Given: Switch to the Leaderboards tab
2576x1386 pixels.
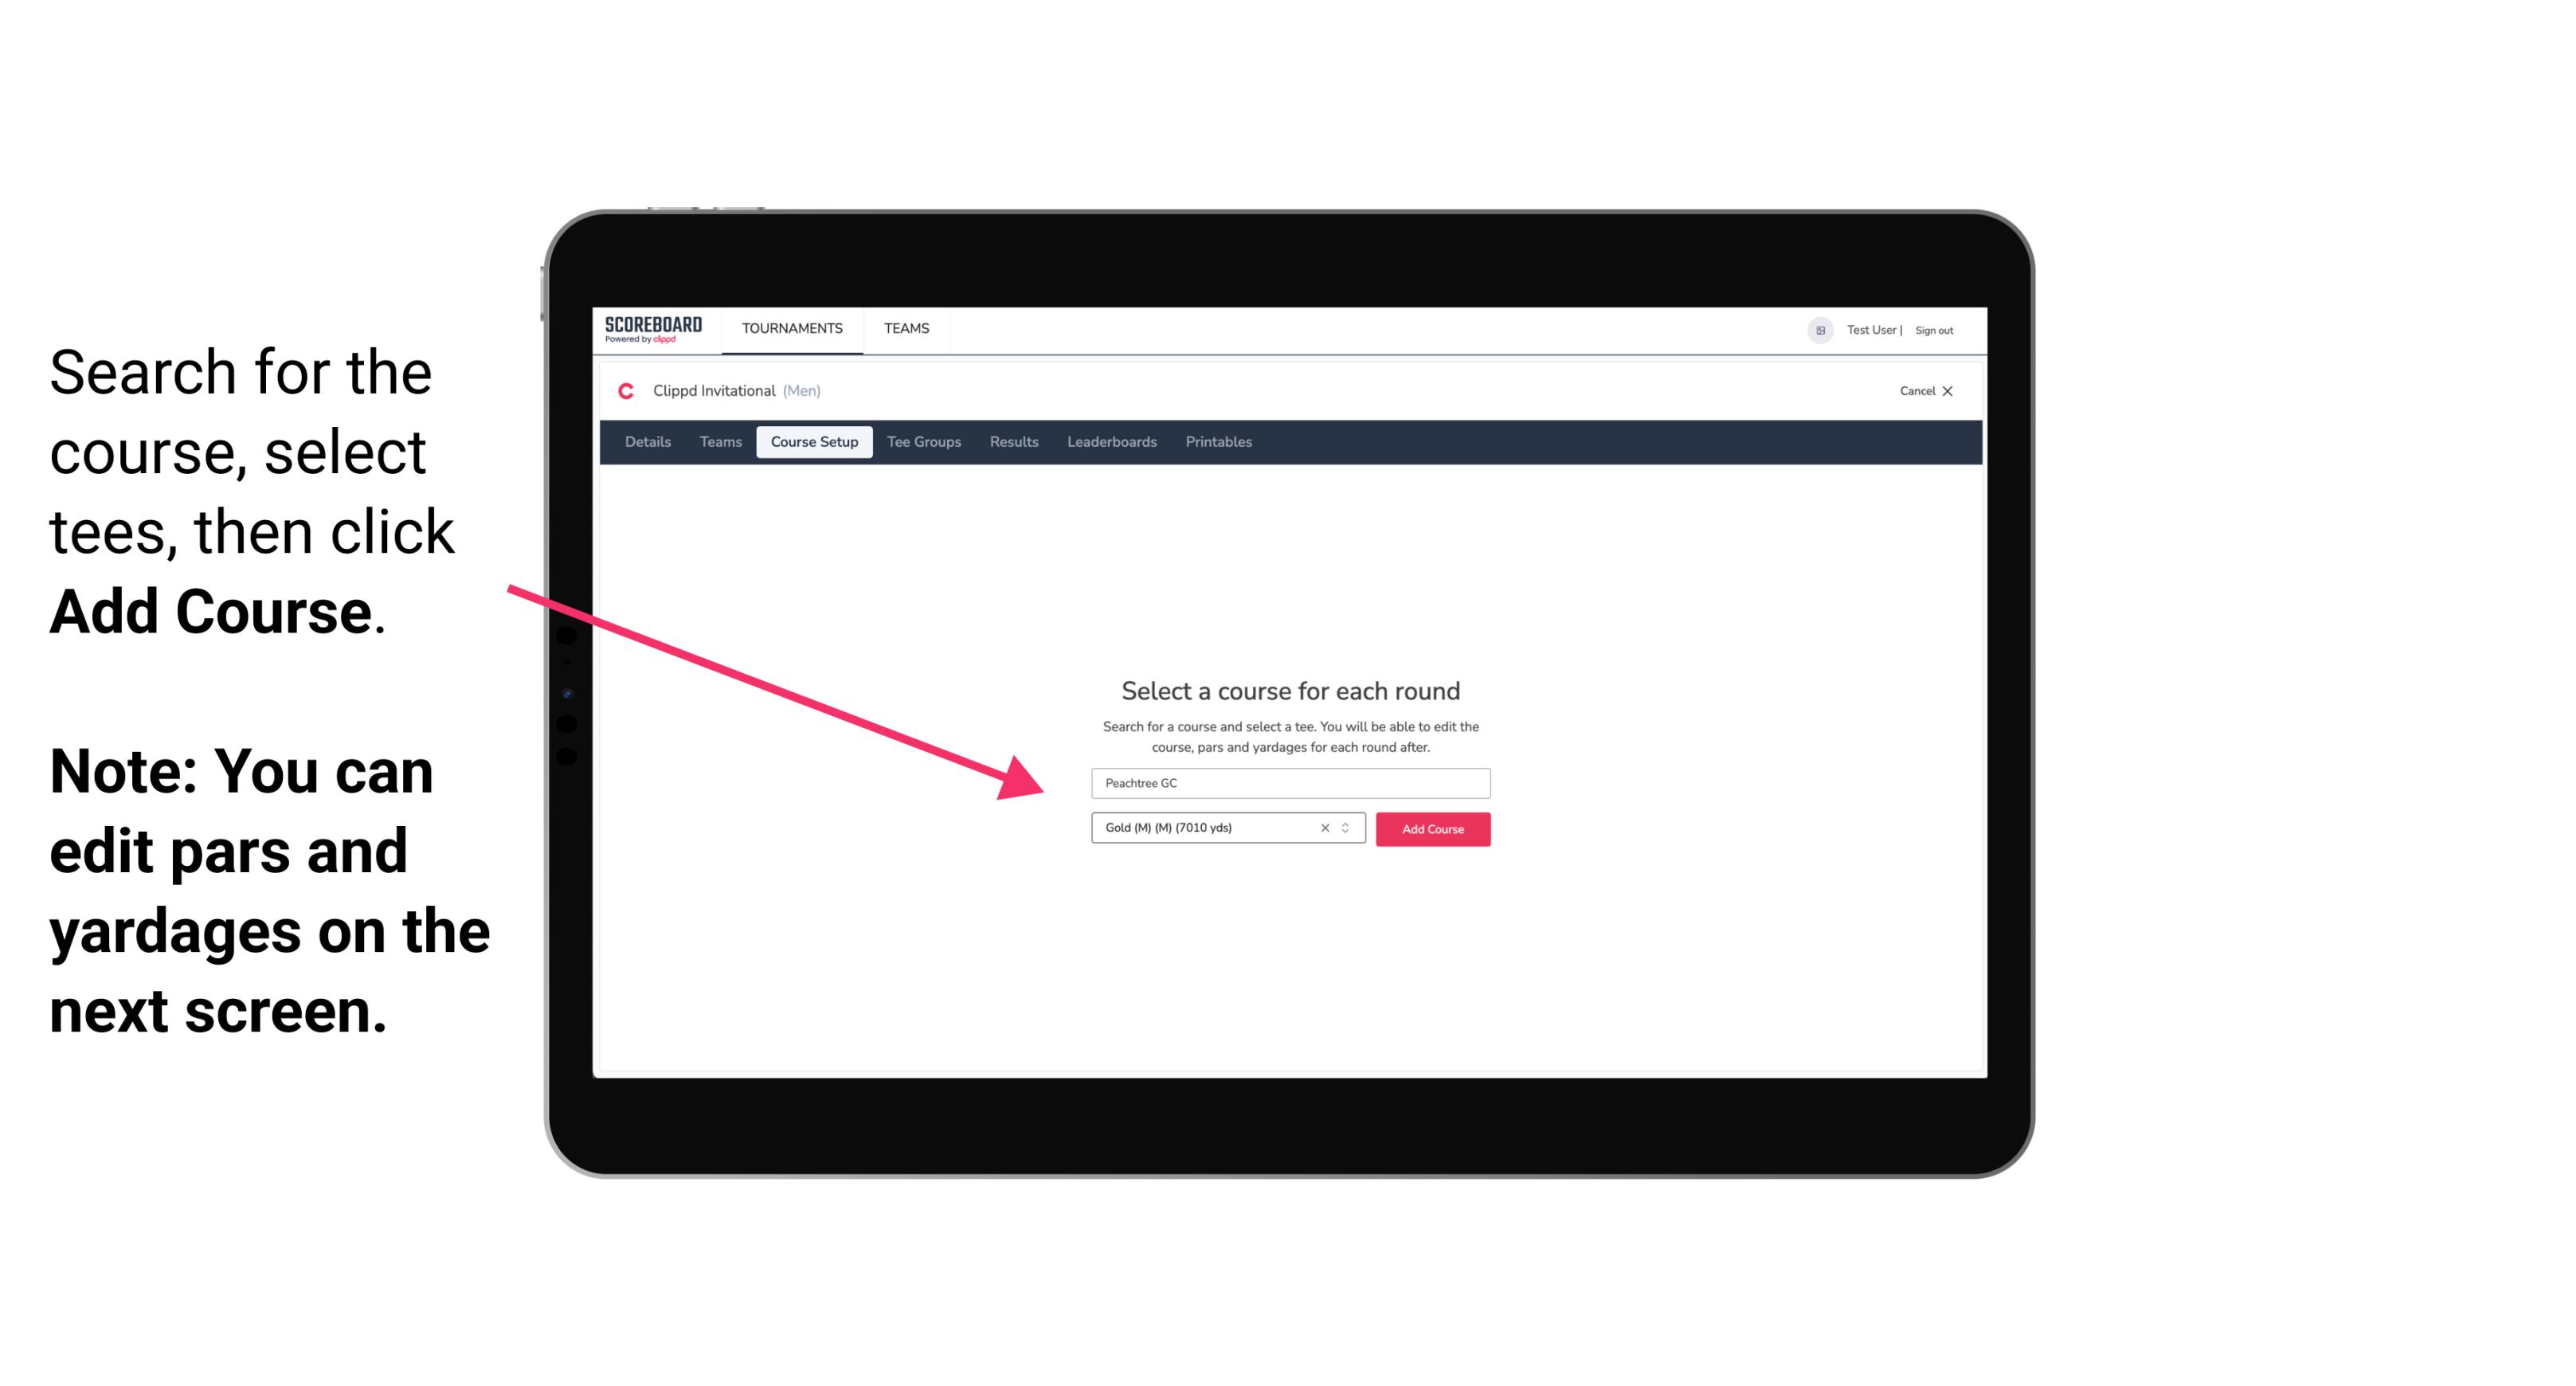Looking at the screenshot, I should tap(1112, 442).
